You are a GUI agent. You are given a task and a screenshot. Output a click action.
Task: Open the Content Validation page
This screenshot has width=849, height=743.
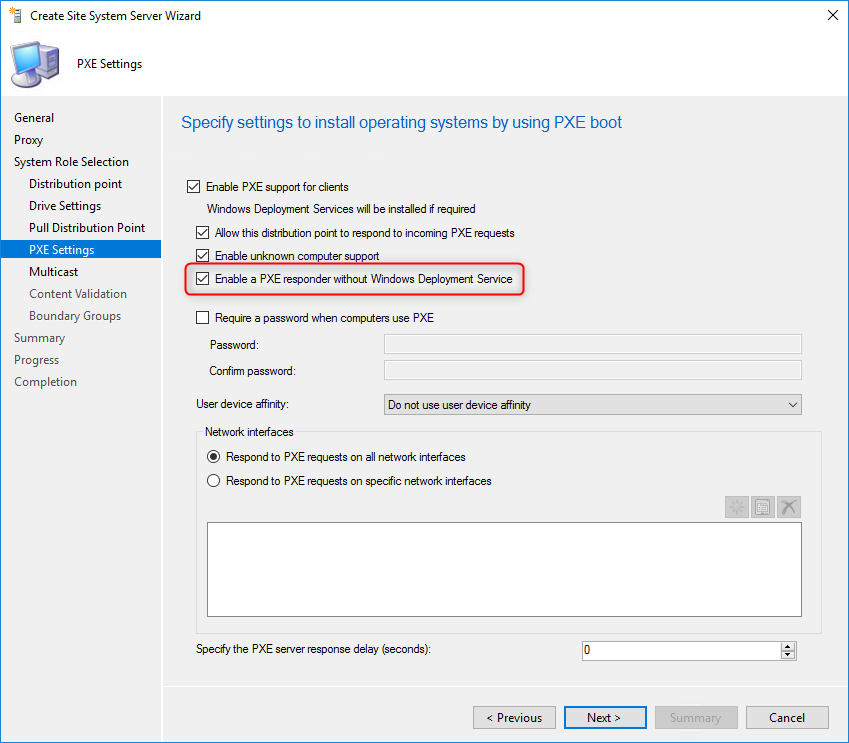click(78, 294)
